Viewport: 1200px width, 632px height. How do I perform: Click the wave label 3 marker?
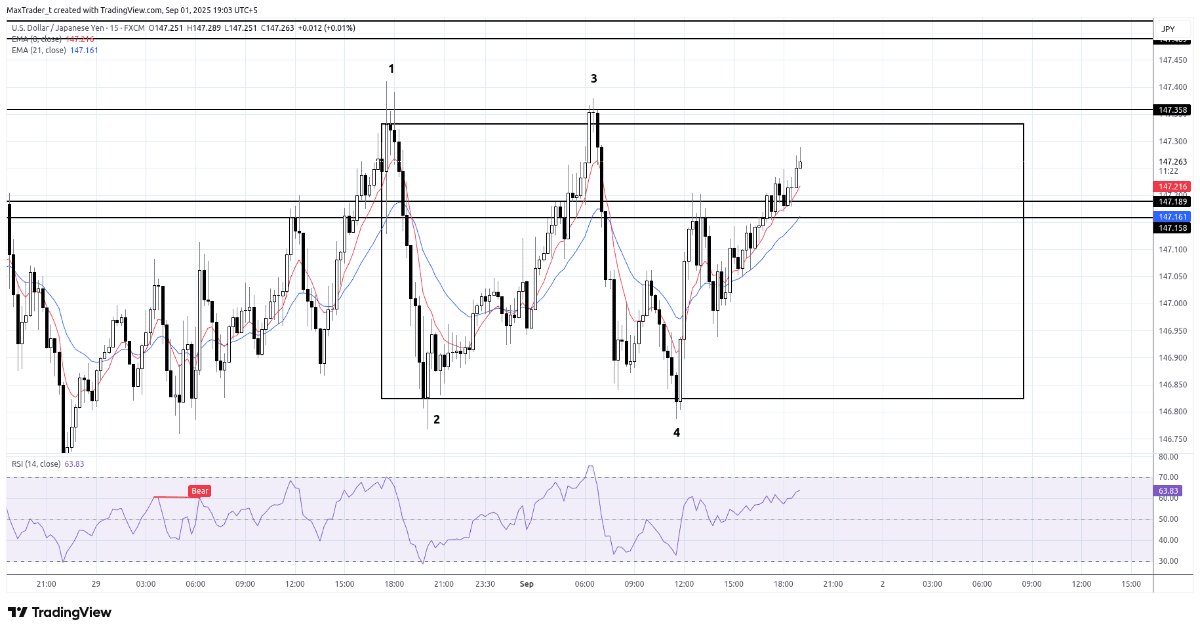(x=594, y=78)
